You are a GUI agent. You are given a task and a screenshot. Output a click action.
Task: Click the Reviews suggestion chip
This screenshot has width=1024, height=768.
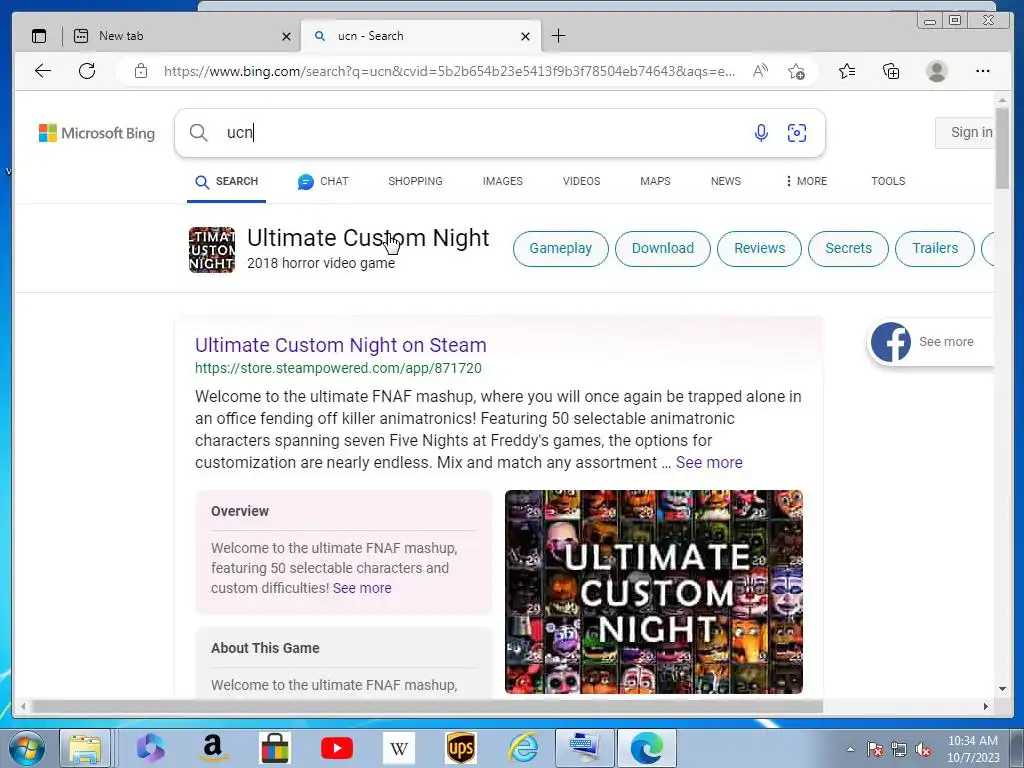[x=760, y=249]
